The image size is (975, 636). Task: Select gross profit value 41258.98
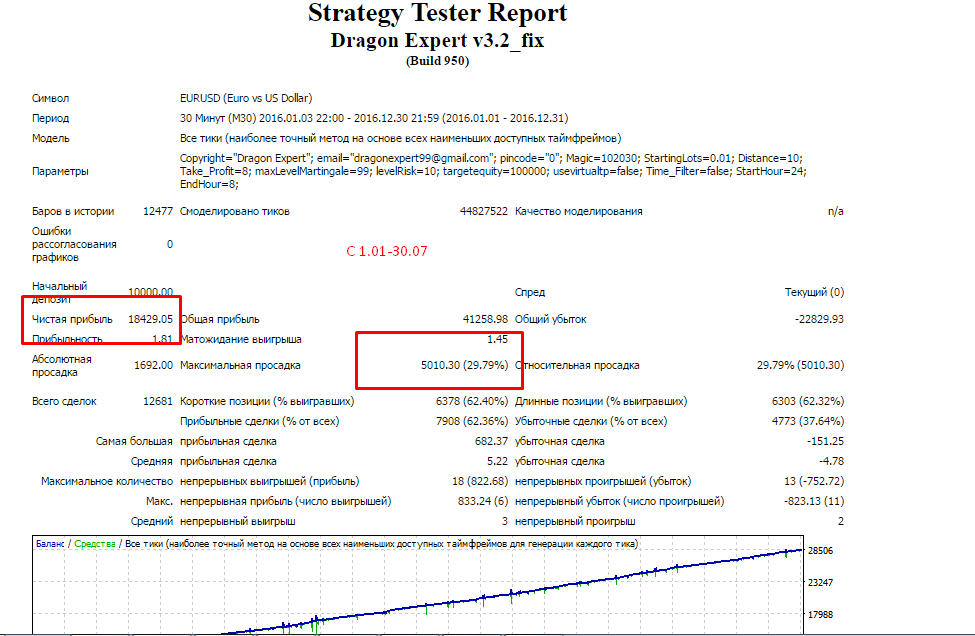(485, 319)
